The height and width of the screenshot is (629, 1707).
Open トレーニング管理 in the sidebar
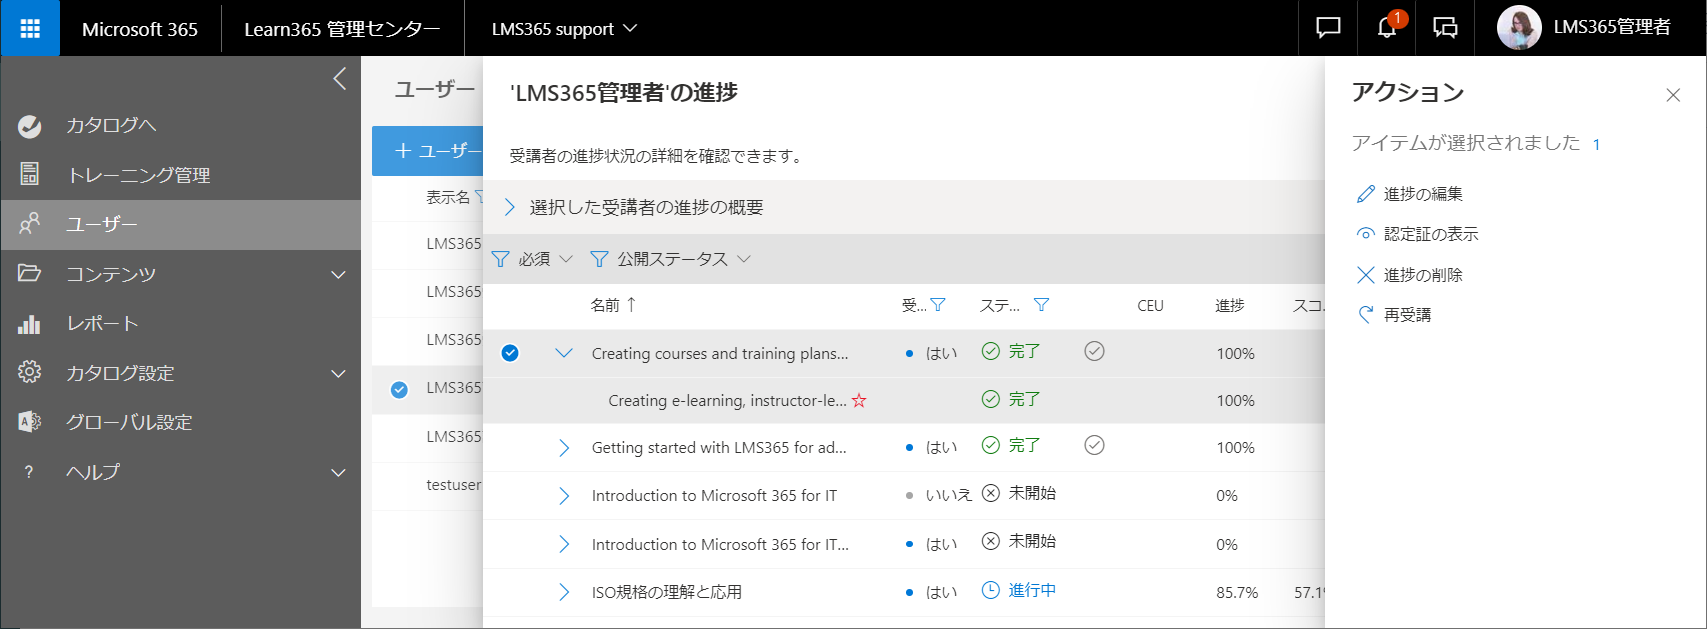(x=139, y=175)
